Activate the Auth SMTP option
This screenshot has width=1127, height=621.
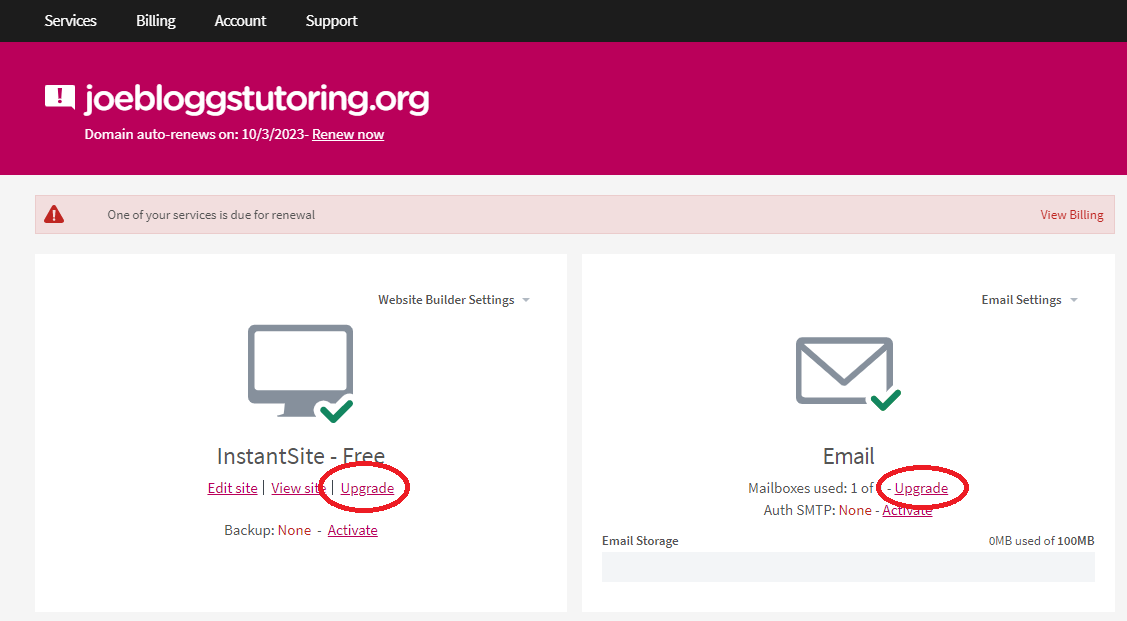coord(907,509)
